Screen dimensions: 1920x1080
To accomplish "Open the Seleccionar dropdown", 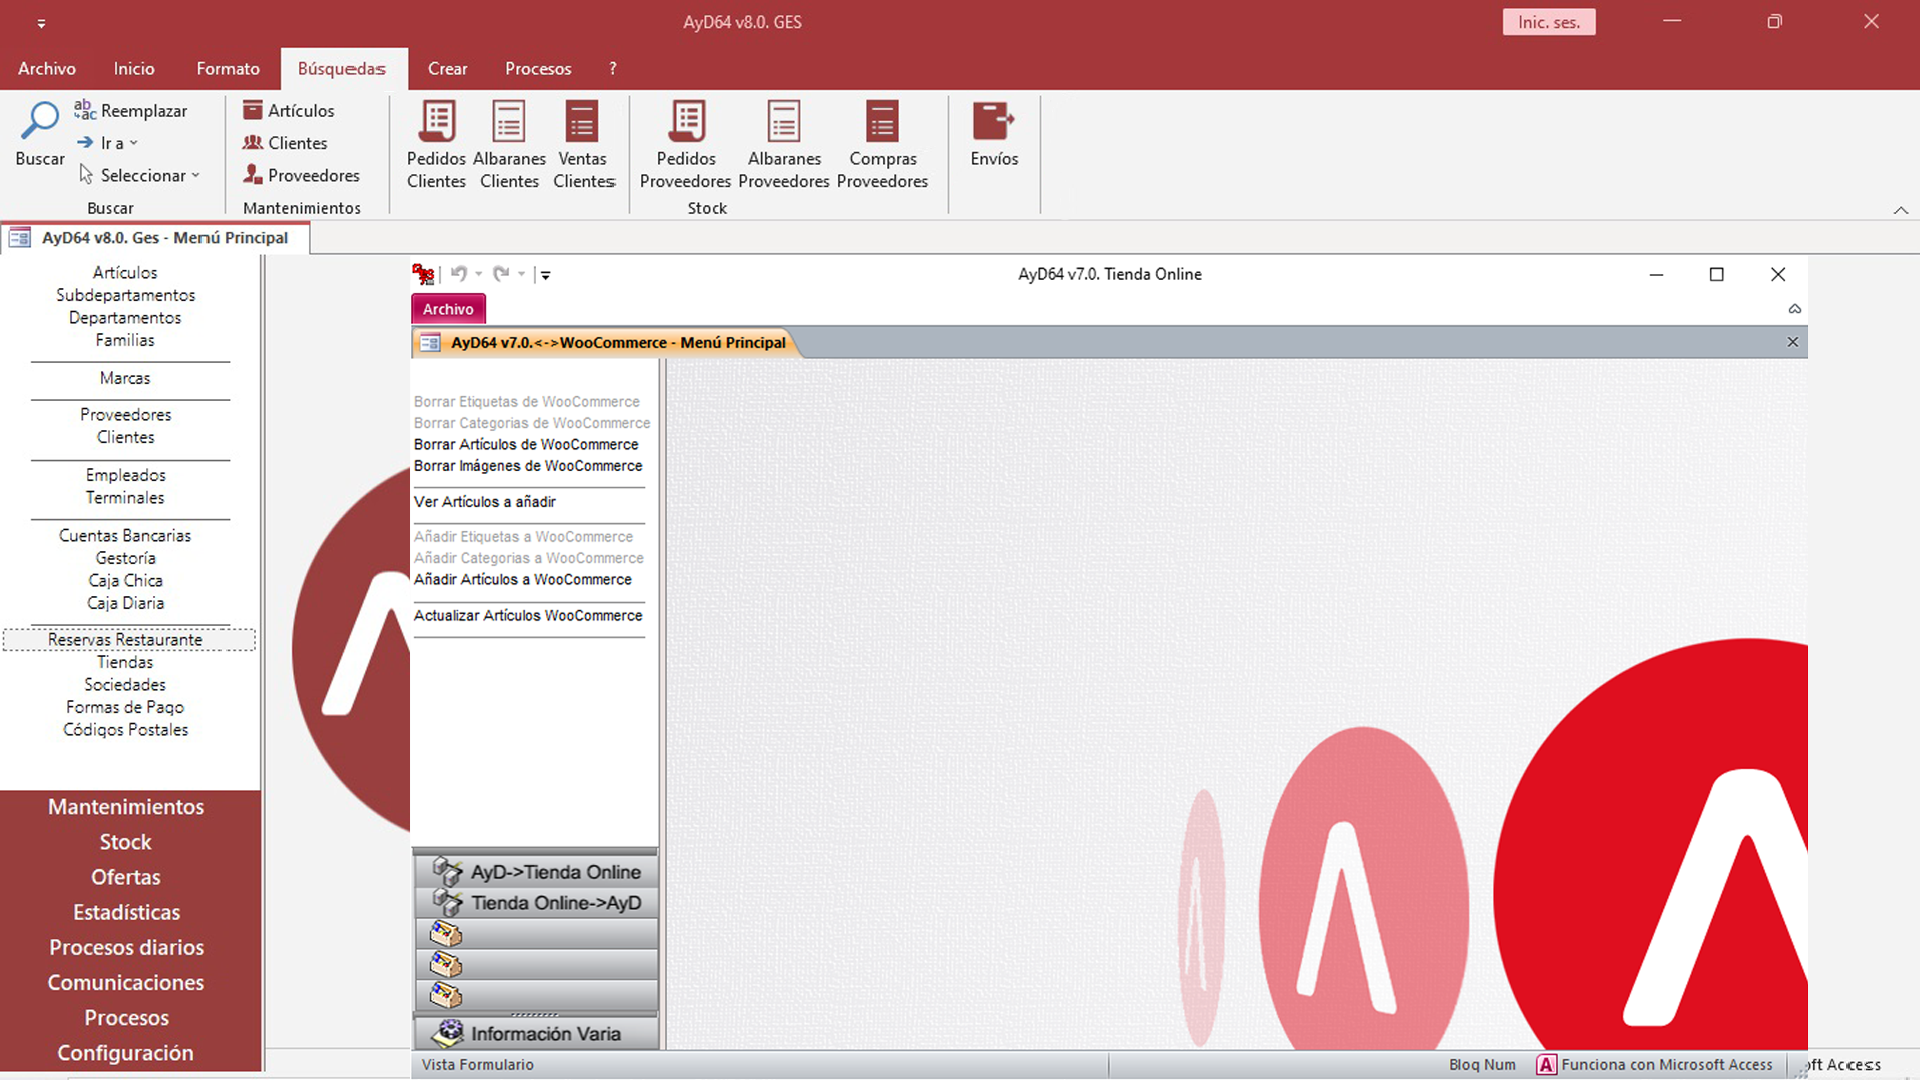I will click(x=140, y=175).
